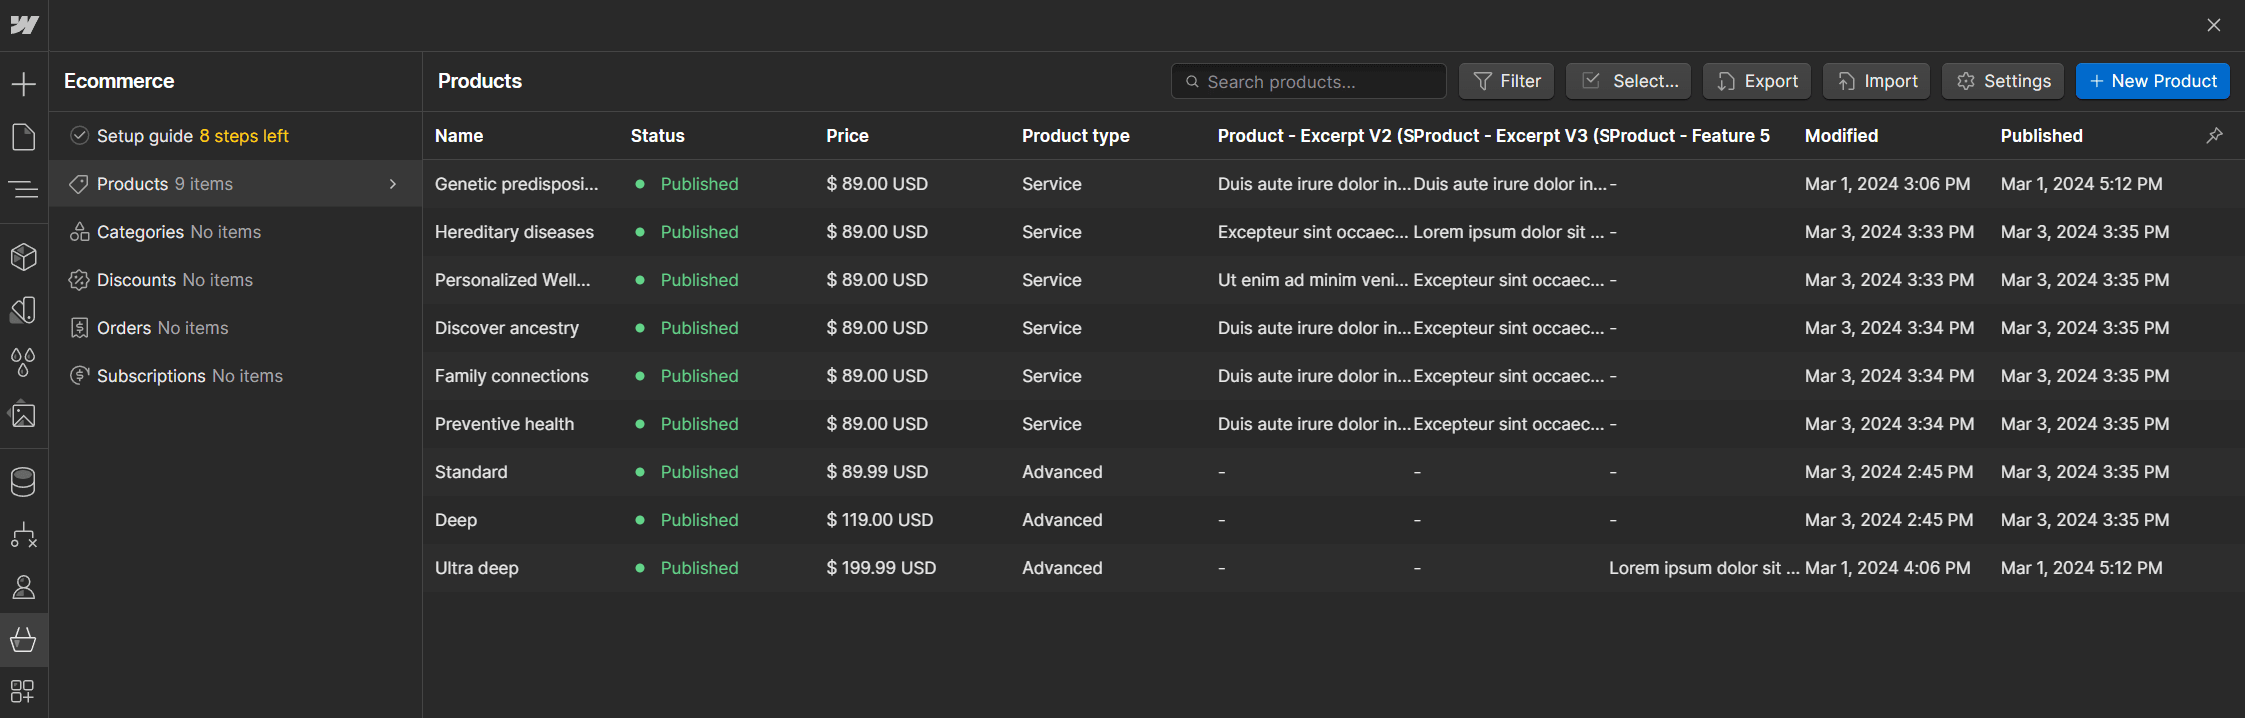The height and width of the screenshot is (718, 2245).
Task: Expand the Products chevron arrow
Action: point(393,184)
